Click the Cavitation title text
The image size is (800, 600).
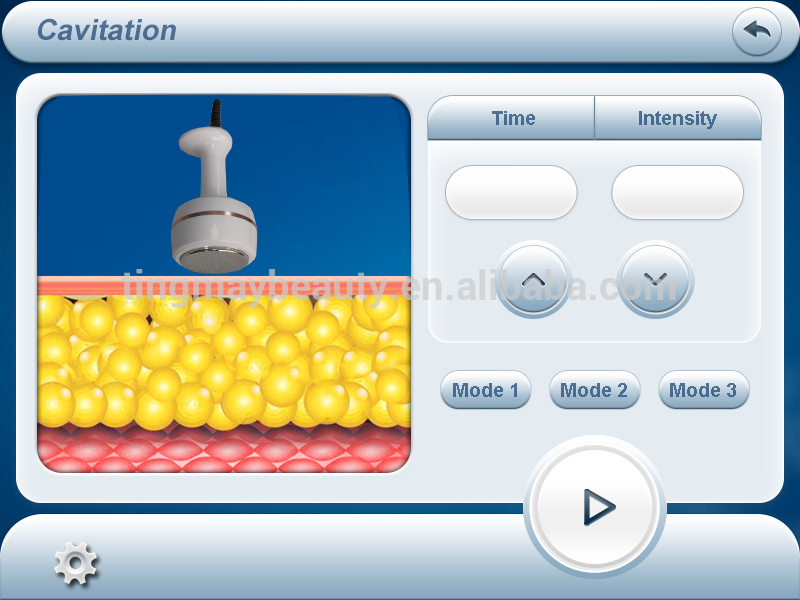(x=107, y=30)
